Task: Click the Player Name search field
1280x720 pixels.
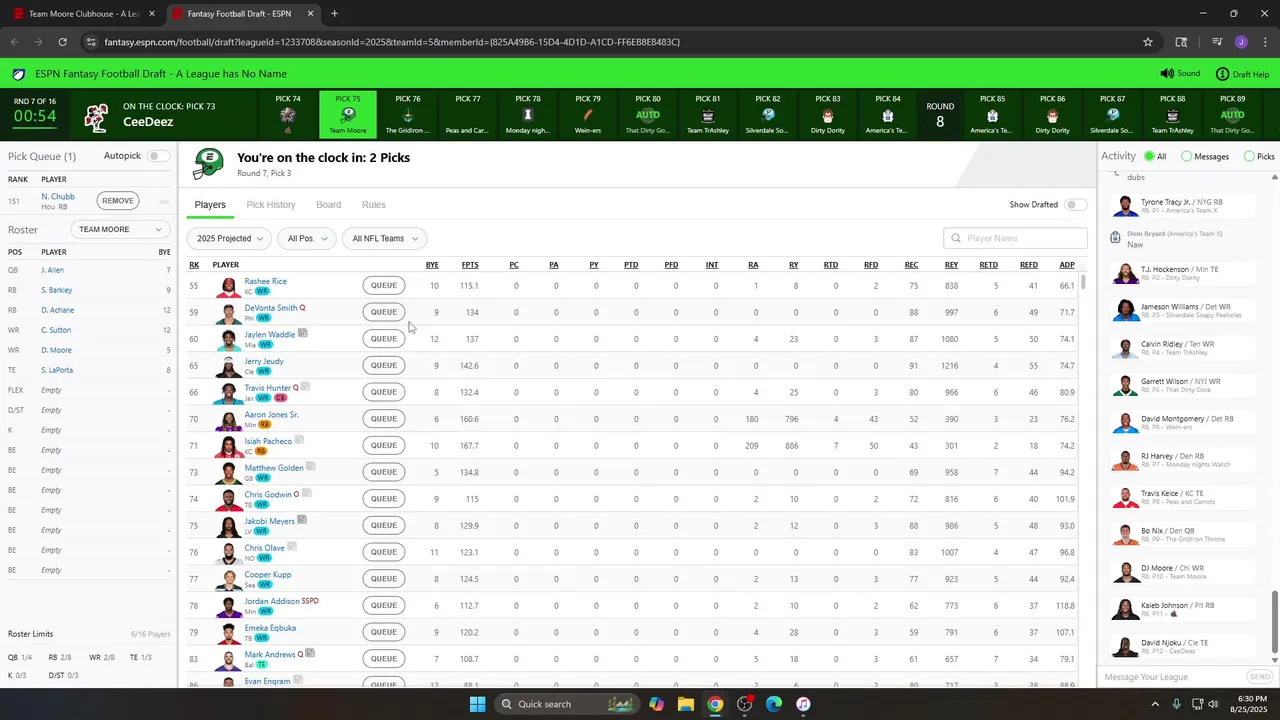Action: pyautogui.click(x=1015, y=238)
